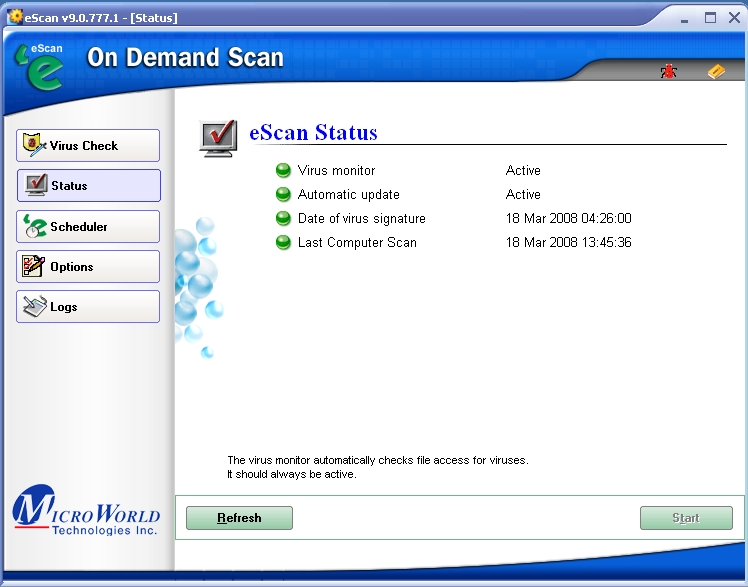This screenshot has height=587, width=748.
Task: Click the red bug icon
Action: 668,71
